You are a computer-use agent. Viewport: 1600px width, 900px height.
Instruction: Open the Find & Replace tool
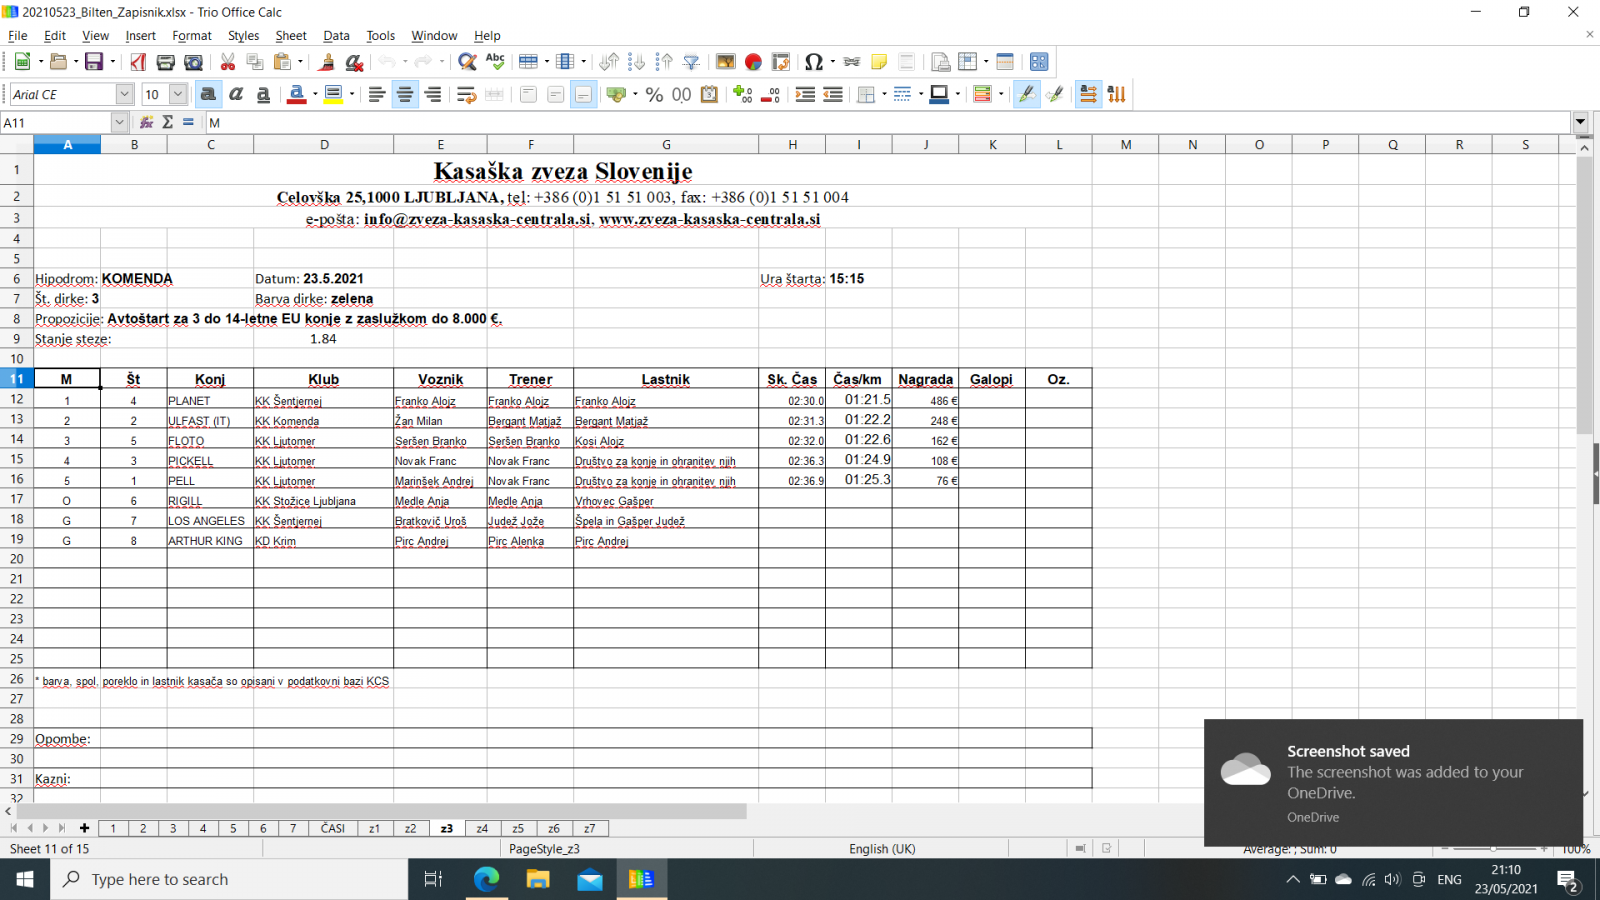tap(467, 62)
